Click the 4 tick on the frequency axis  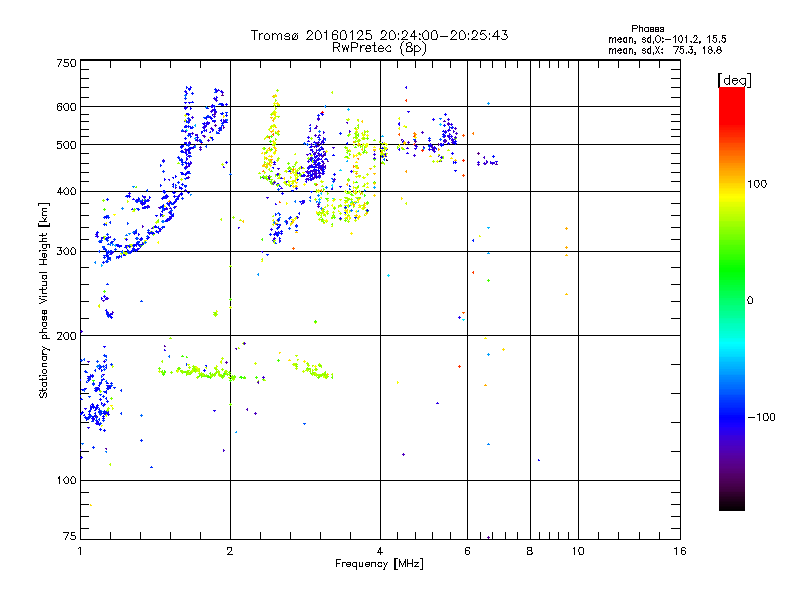tap(380, 551)
